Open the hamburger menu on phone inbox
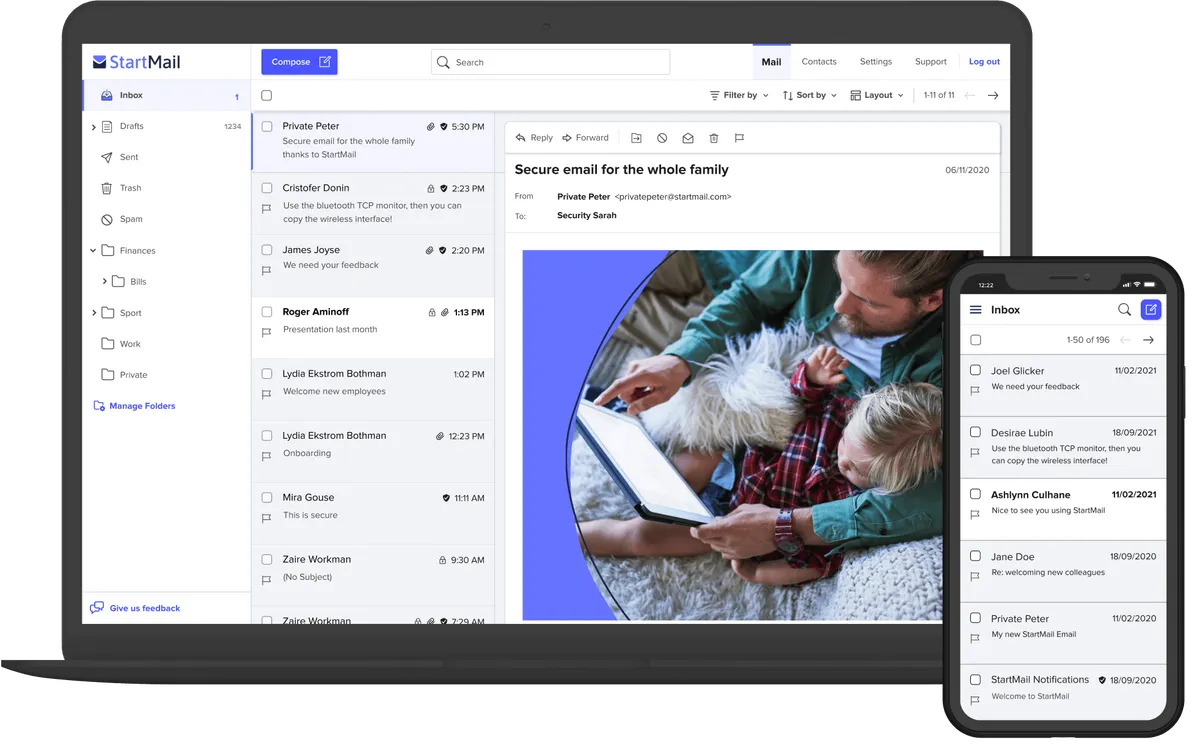This screenshot has width=1200, height=748. click(976, 310)
